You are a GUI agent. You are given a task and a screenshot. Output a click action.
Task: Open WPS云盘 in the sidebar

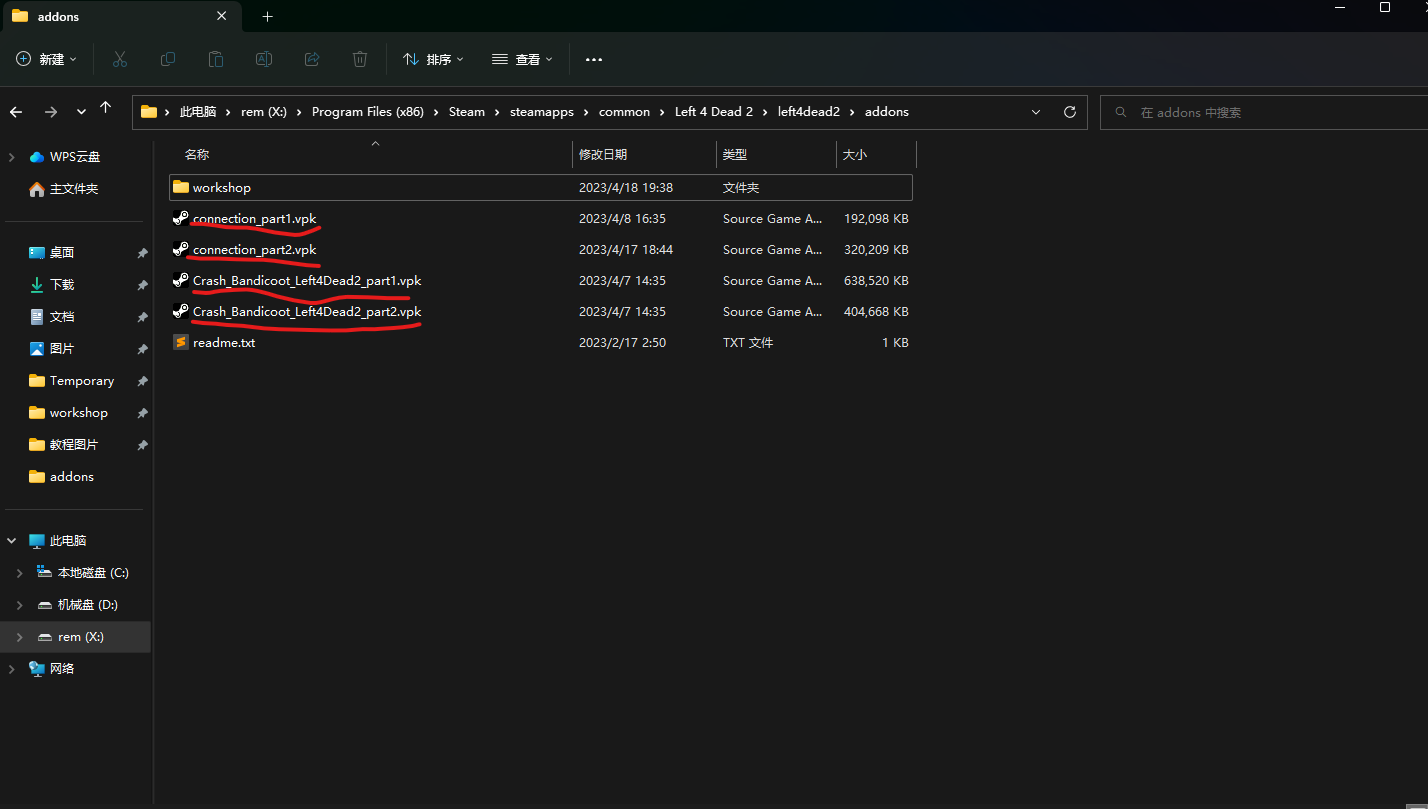tap(75, 156)
